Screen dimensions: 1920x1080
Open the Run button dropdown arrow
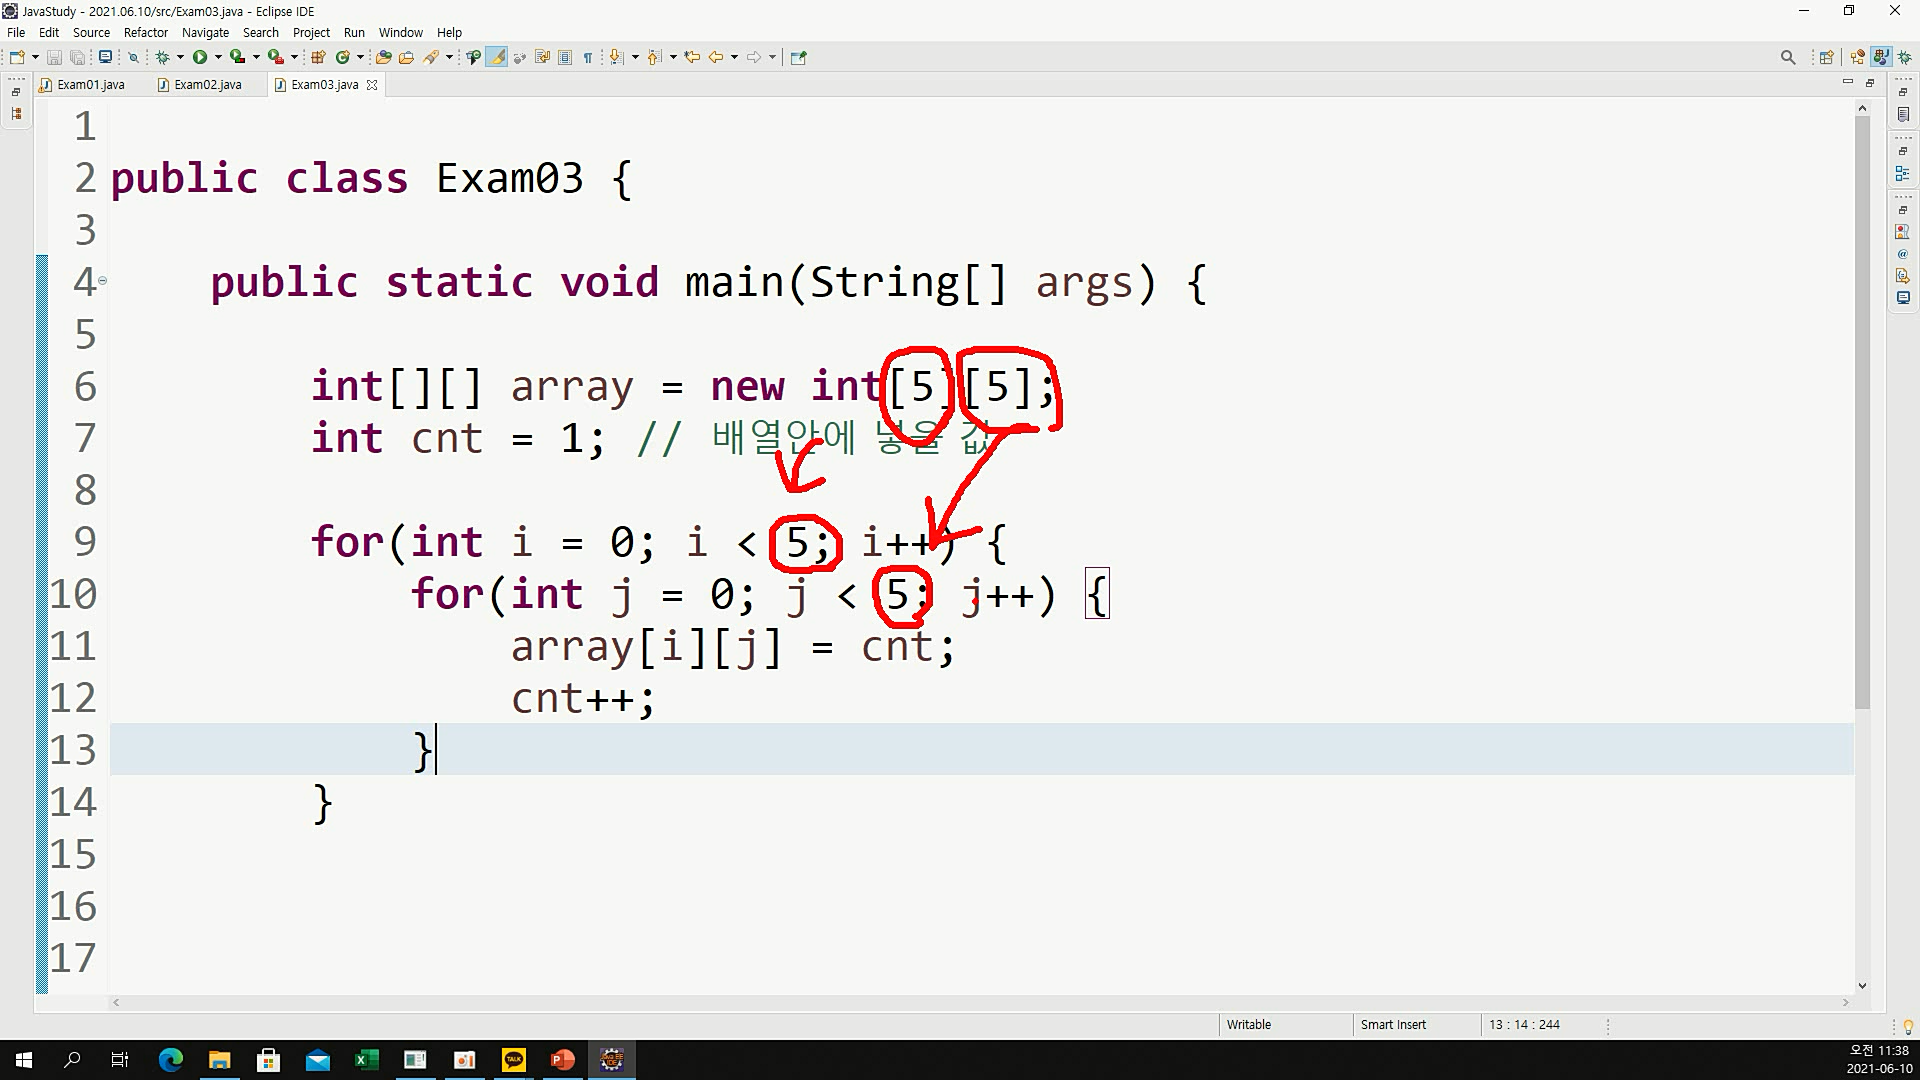pos(218,57)
